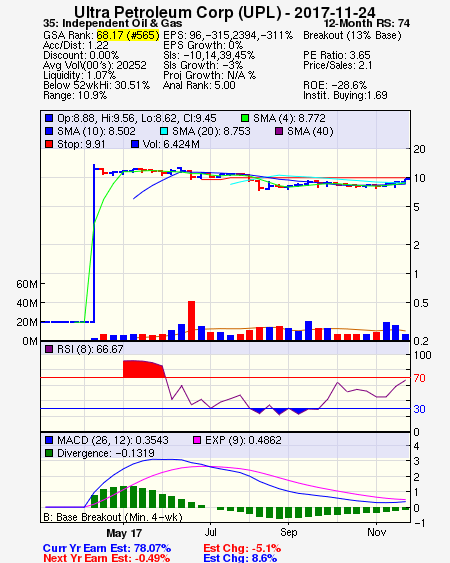Image resolution: width=450 pixels, height=563 pixels.
Task: Click the 'EPS Growth: 0%' text
Action: [203, 45]
